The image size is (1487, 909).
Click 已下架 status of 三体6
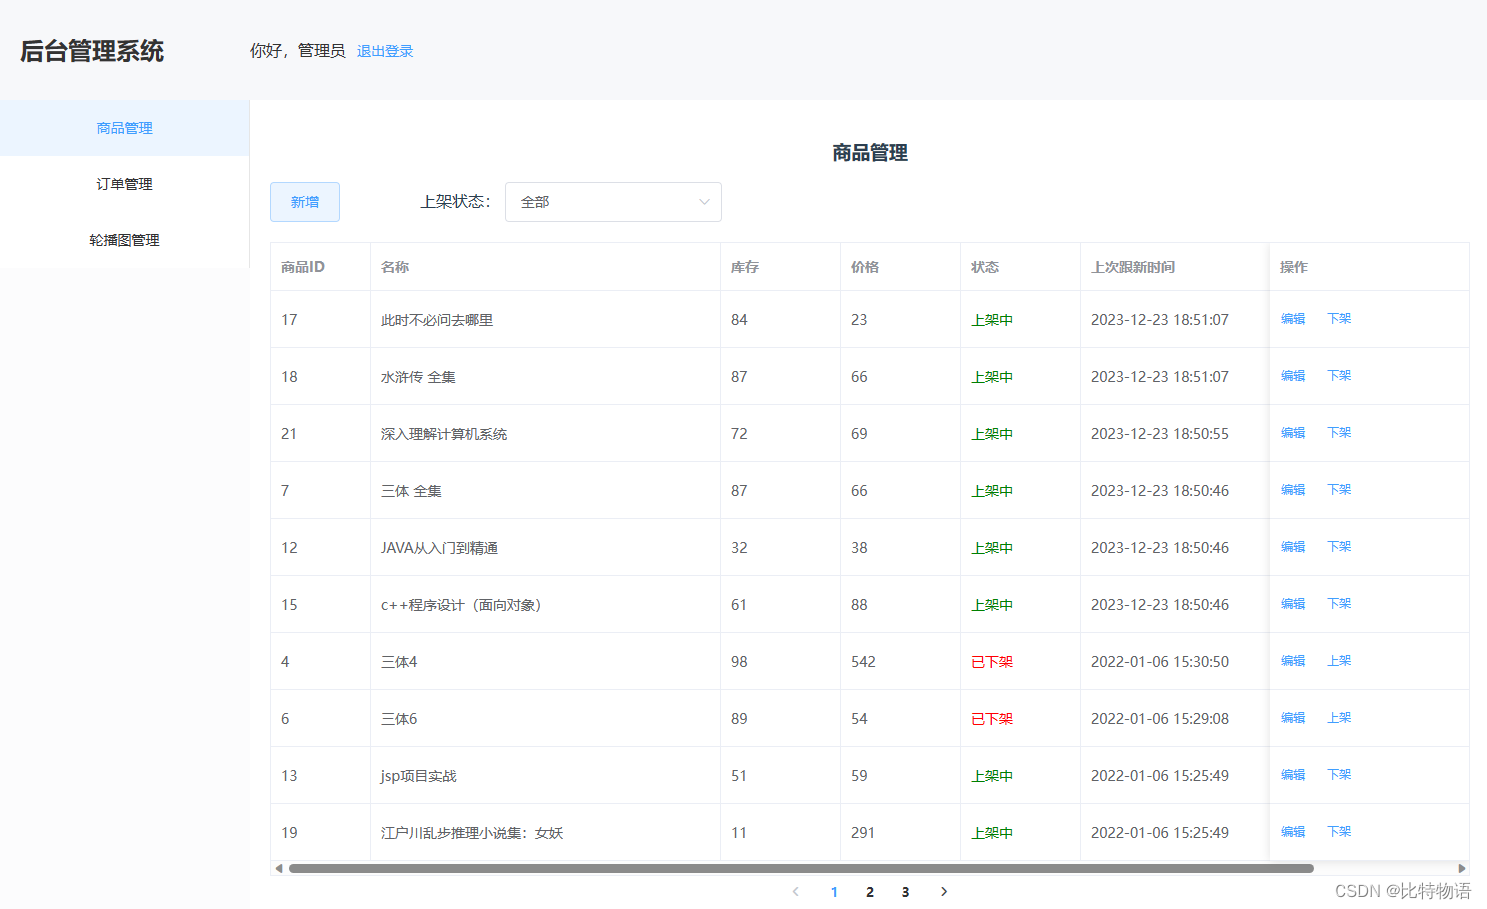[992, 719]
